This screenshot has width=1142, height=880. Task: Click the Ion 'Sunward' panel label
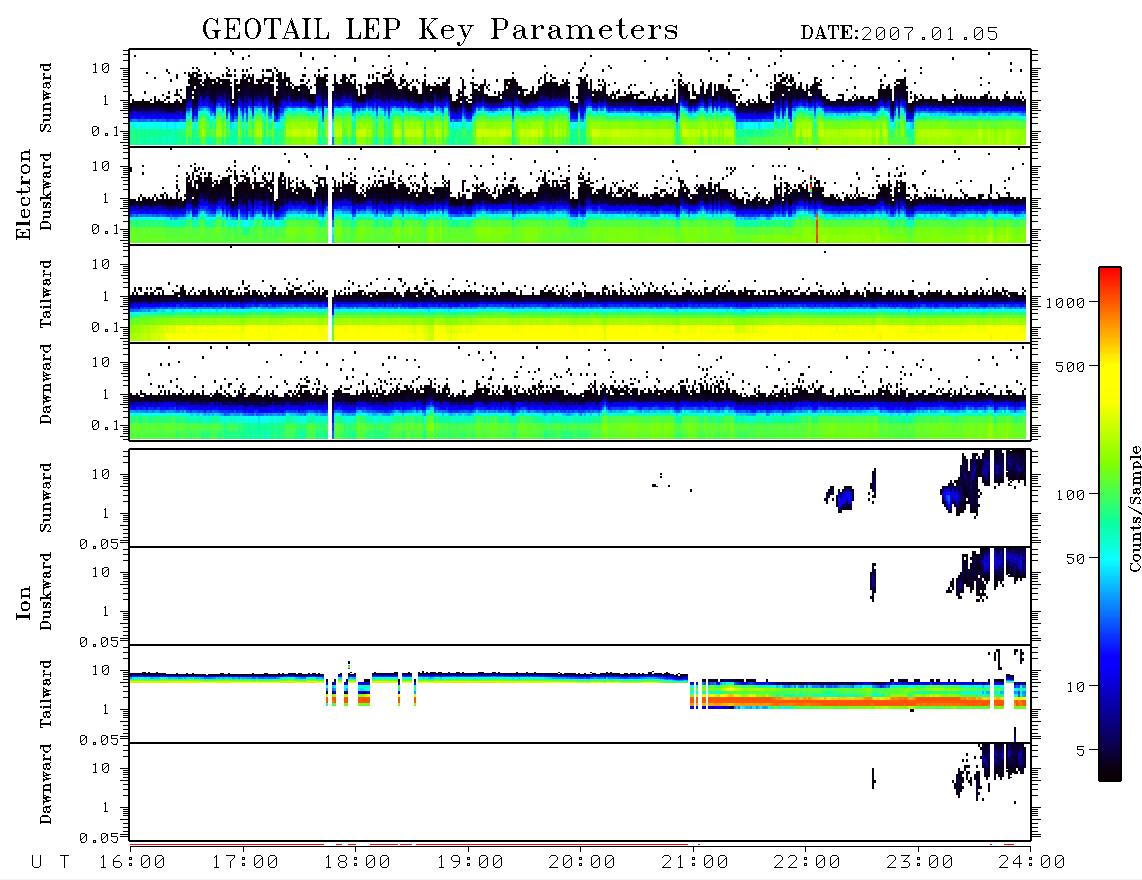click(46, 498)
